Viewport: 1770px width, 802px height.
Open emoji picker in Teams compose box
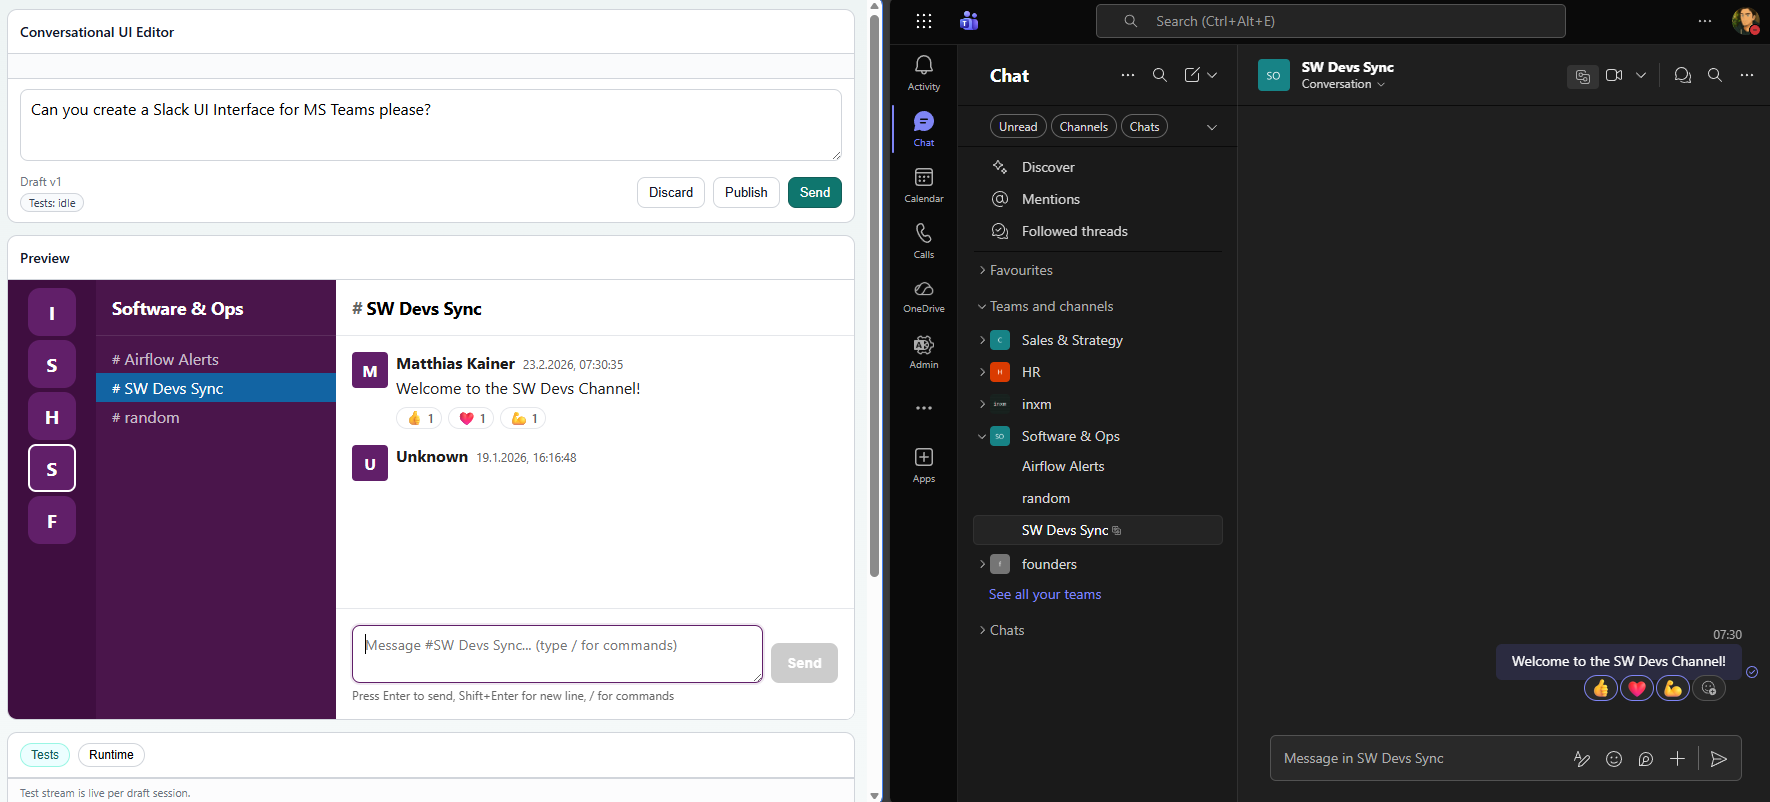(x=1613, y=759)
